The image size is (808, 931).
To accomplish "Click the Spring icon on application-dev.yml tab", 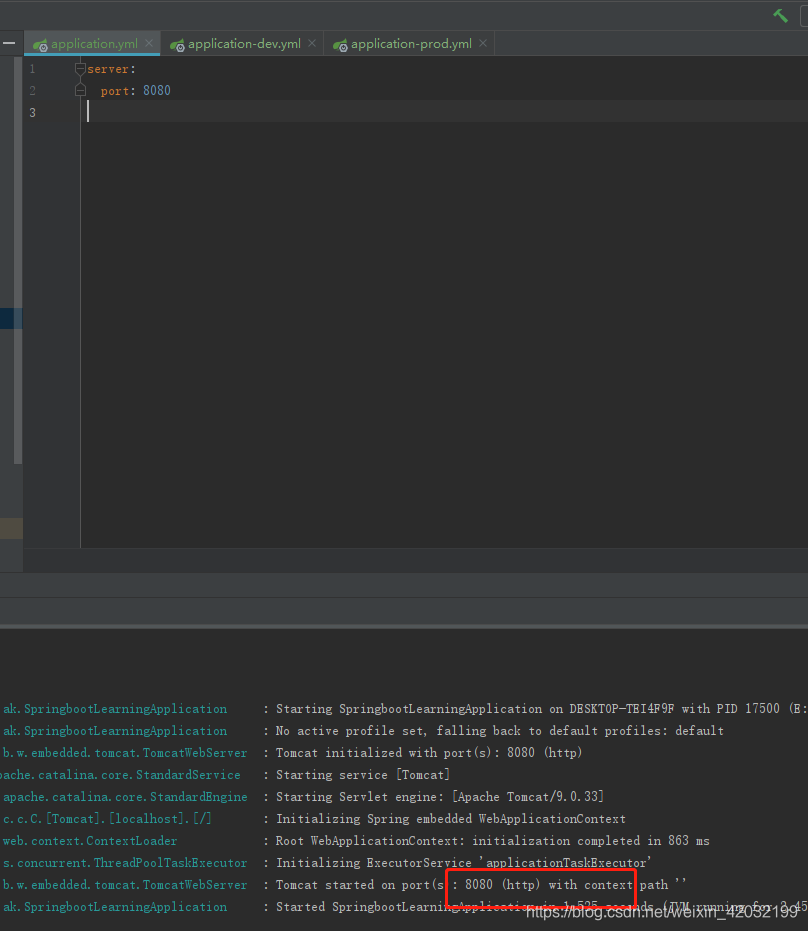I will (x=178, y=45).
